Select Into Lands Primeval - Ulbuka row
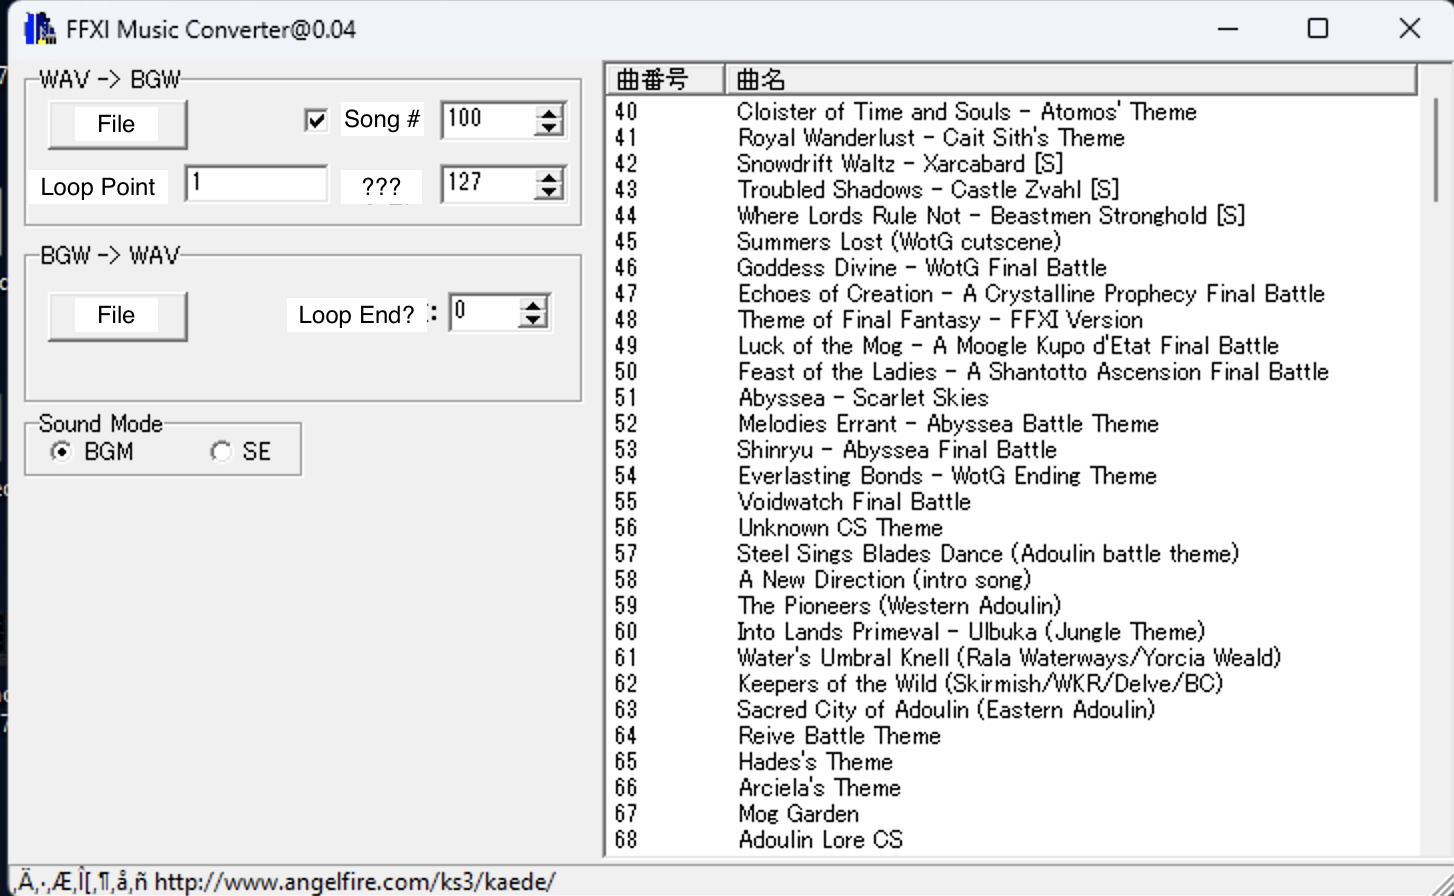The height and width of the screenshot is (896, 1454). (1013, 632)
